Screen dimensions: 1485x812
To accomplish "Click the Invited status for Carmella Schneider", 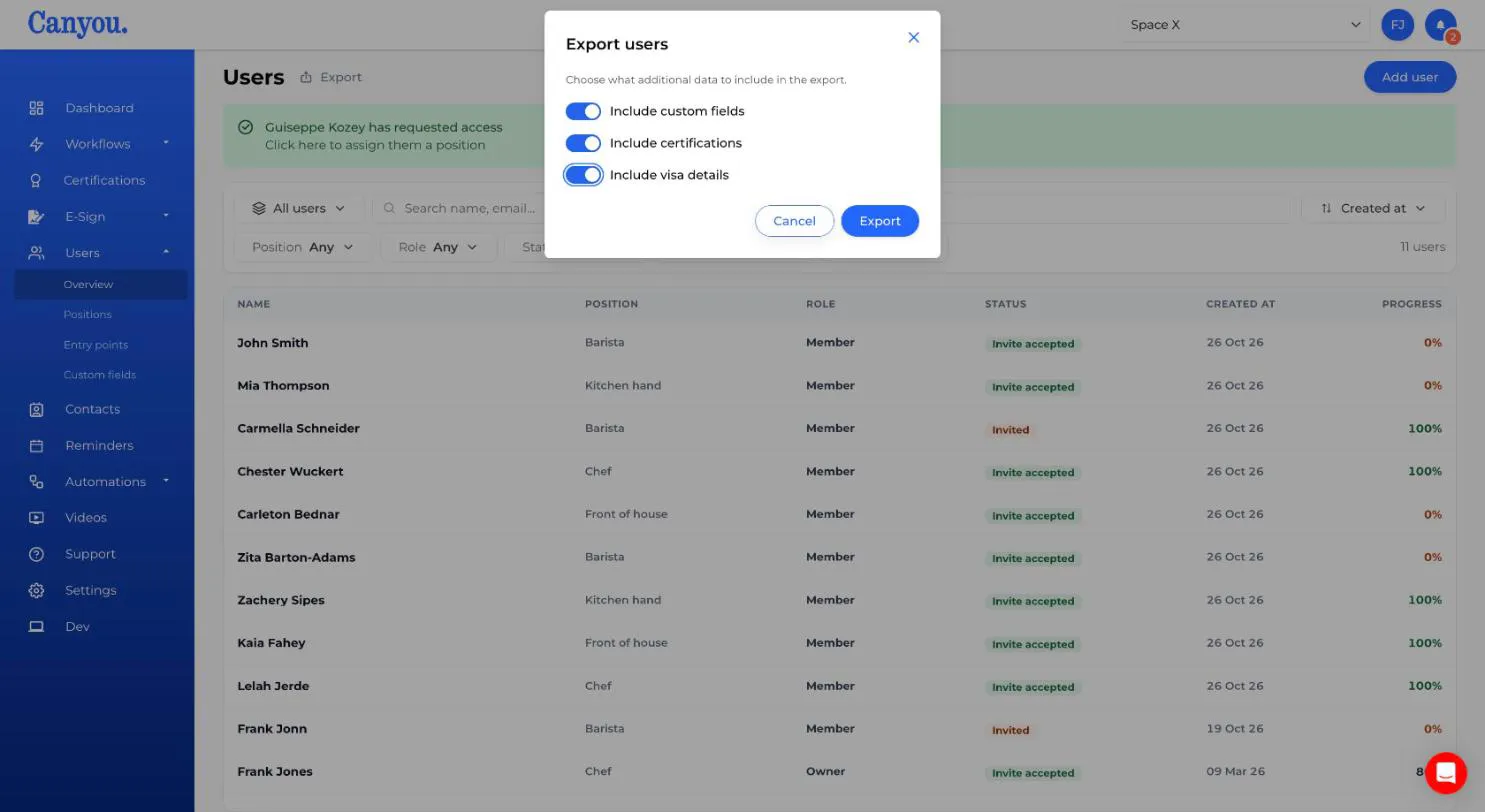I will coord(1010,430).
